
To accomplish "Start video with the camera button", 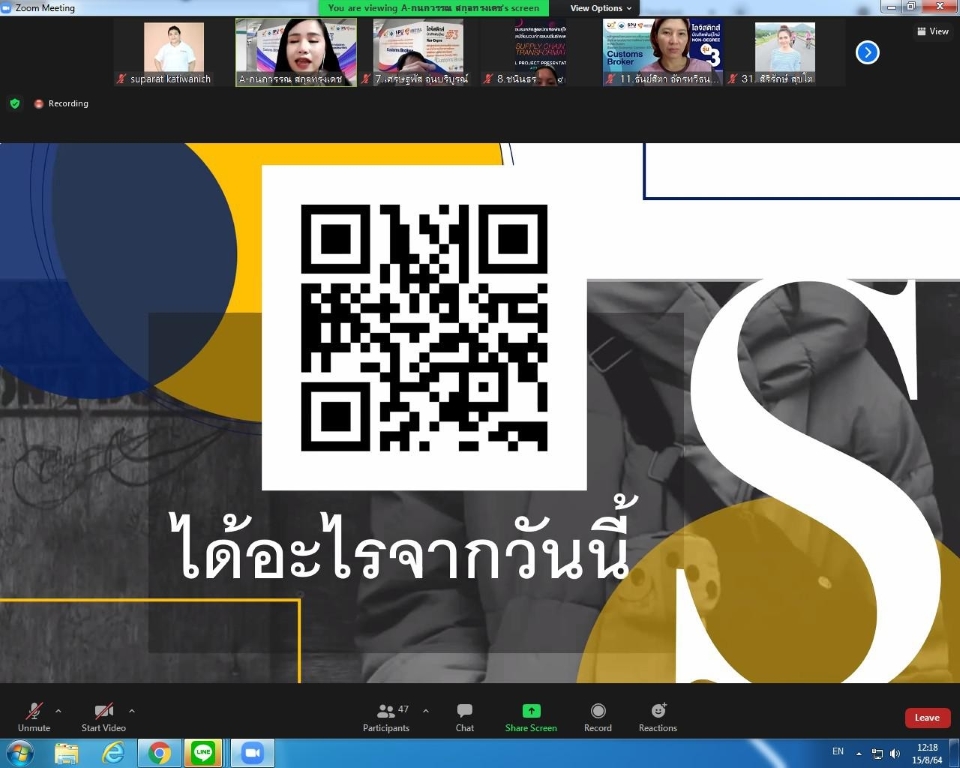I will (103, 717).
